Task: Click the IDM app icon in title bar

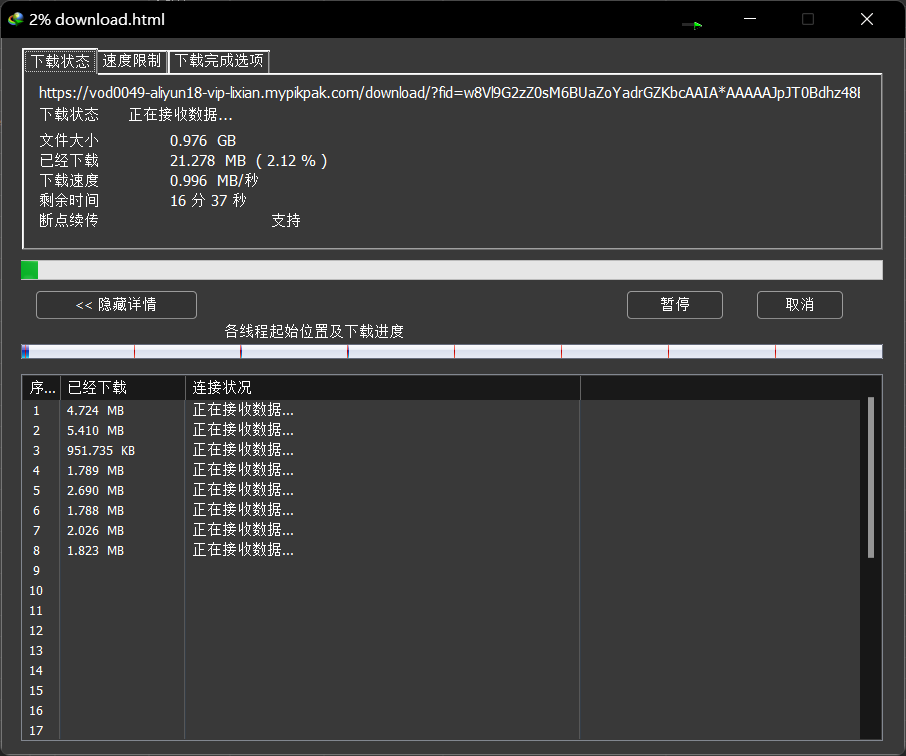Action: click(x=16, y=19)
